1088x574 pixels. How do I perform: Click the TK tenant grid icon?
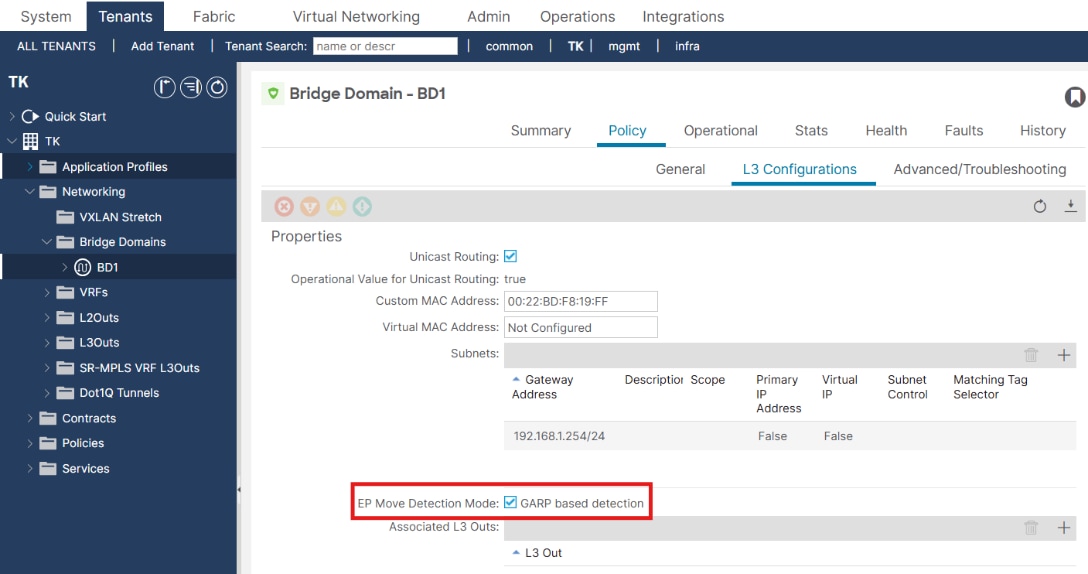click(31, 142)
